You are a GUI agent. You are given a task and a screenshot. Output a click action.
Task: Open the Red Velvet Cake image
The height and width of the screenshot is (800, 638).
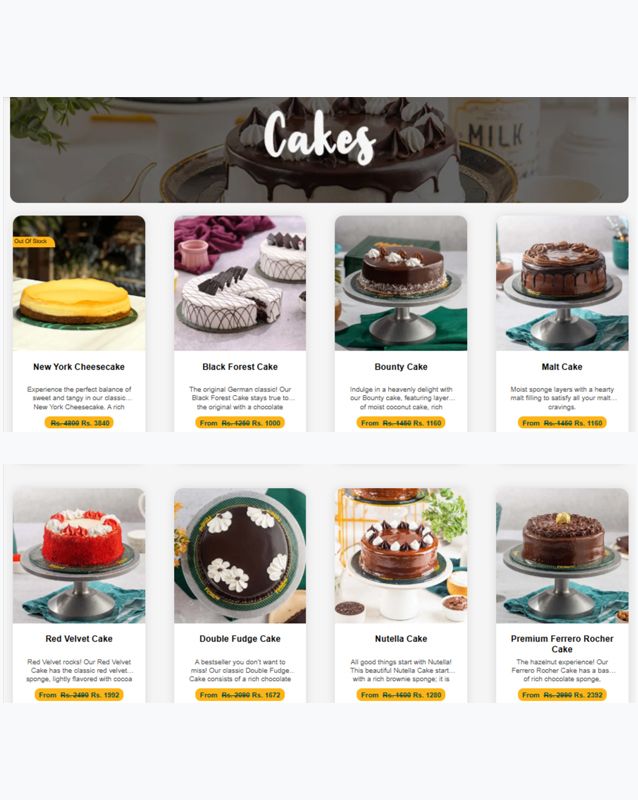coord(79,556)
